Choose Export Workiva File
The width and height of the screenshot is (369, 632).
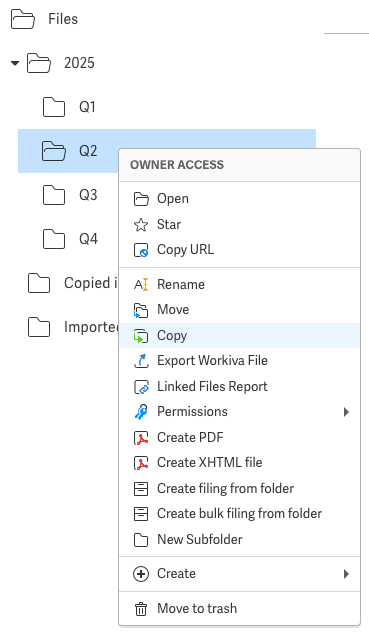tap(239, 361)
